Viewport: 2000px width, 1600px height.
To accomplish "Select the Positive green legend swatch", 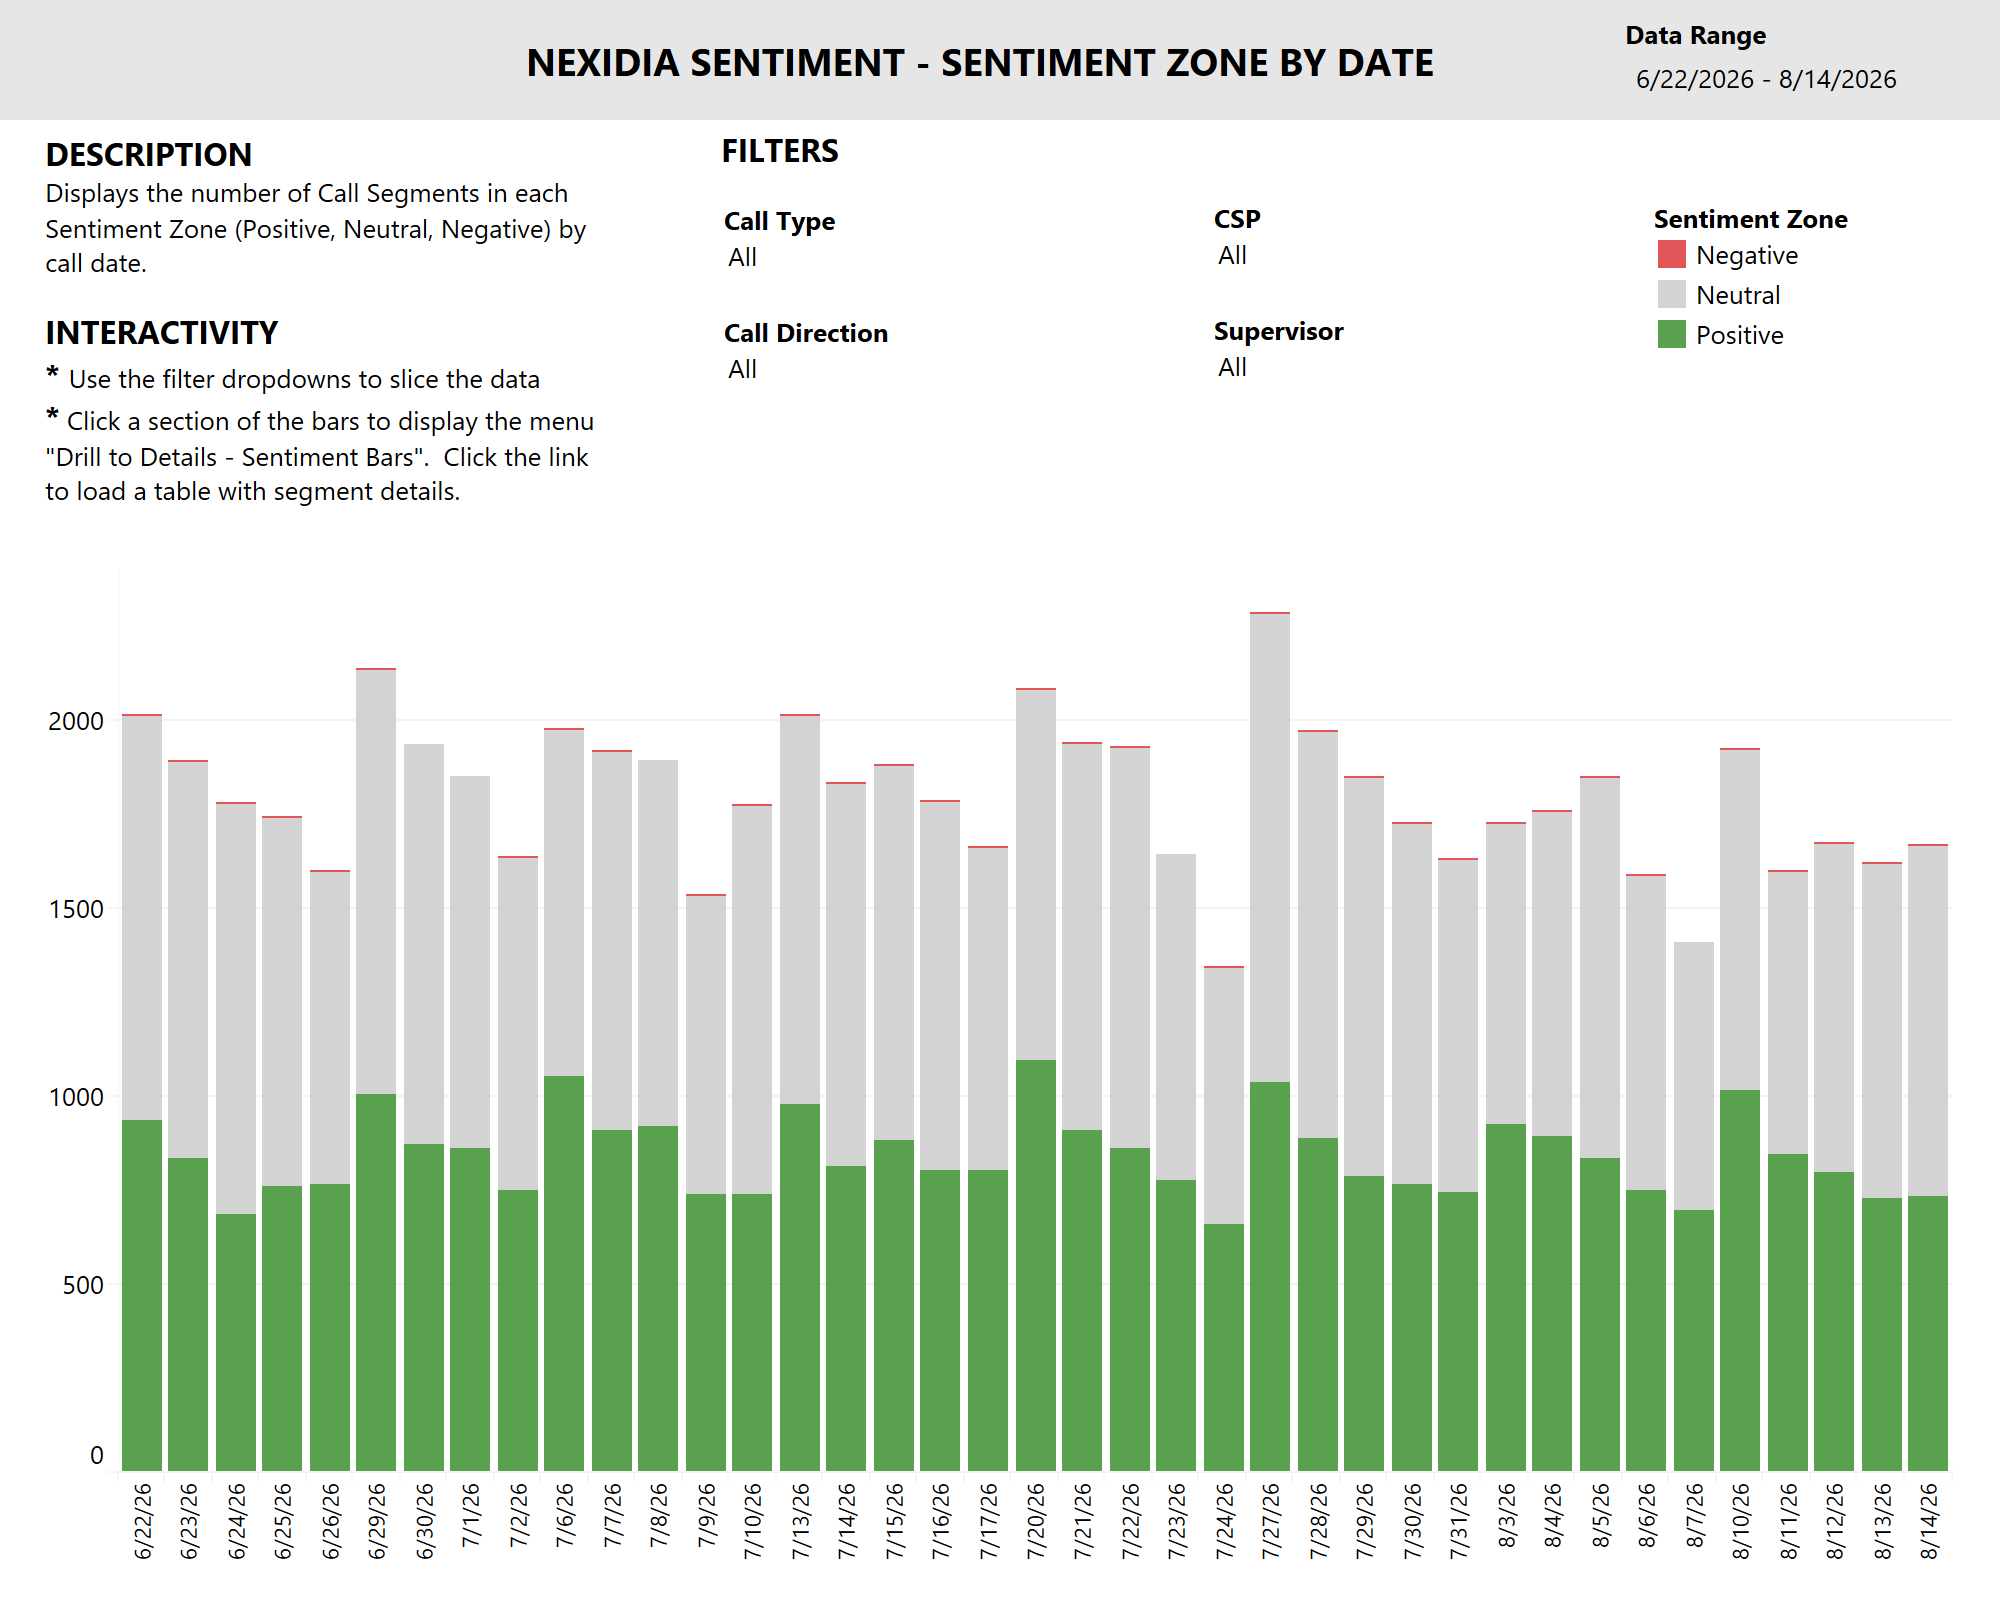I will coord(1671,334).
